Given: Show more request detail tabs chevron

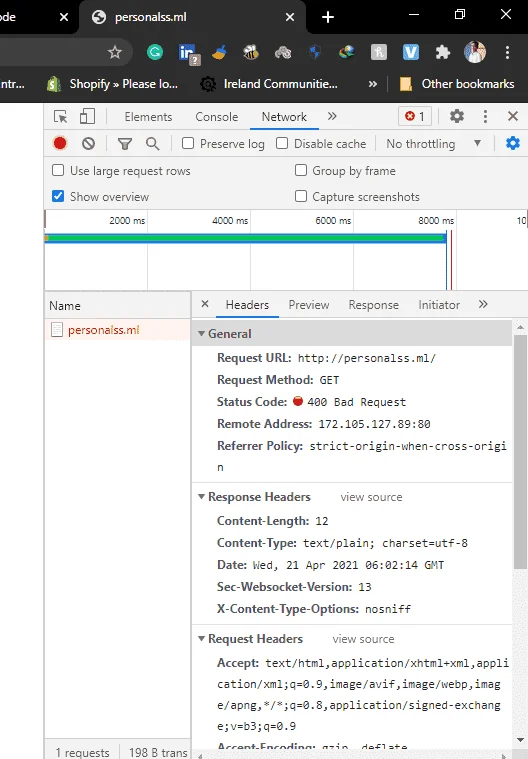Looking at the screenshot, I should click(x=483, y=304).
